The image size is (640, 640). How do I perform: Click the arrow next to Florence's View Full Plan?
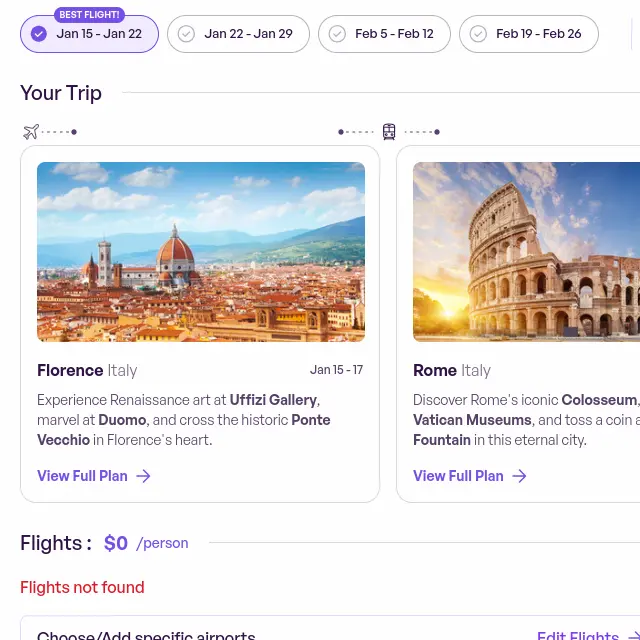click(143, 476)
